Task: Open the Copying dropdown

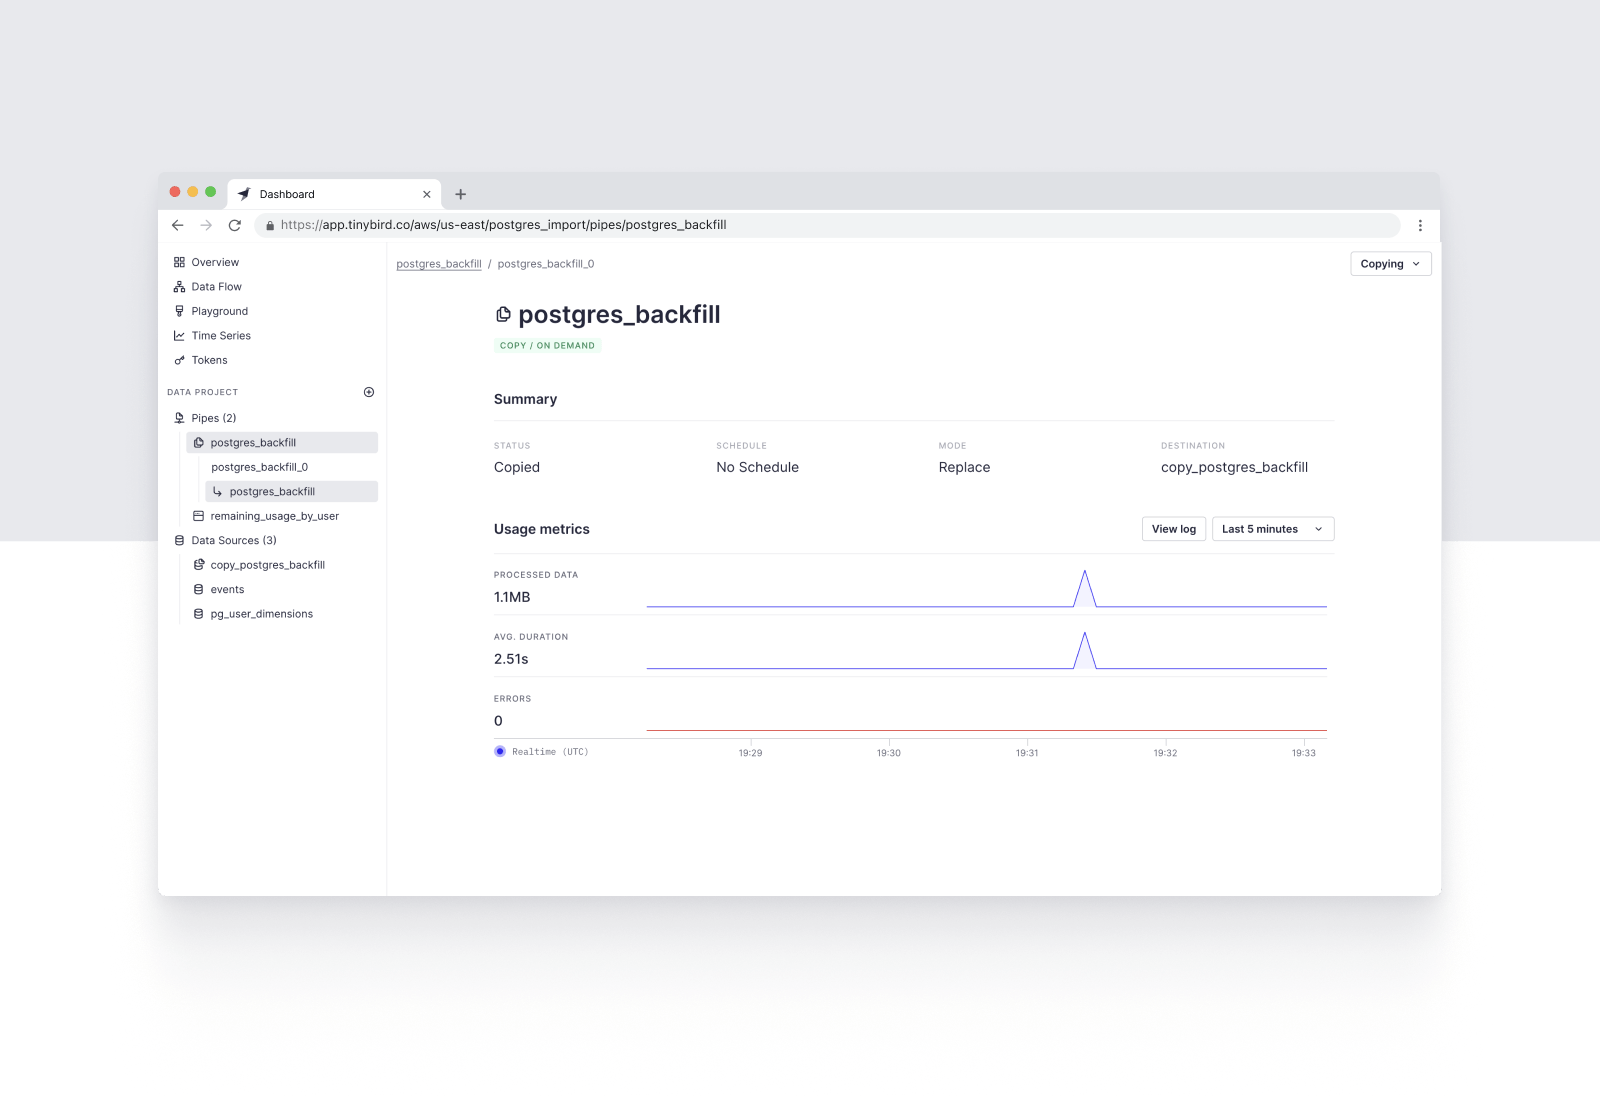Action: click(1390, 264)
